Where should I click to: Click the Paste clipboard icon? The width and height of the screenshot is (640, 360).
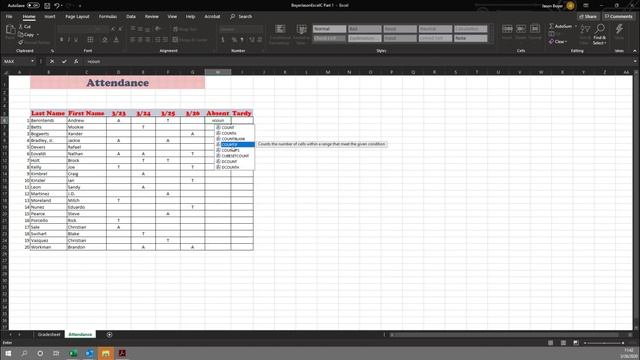coord(10,30)
